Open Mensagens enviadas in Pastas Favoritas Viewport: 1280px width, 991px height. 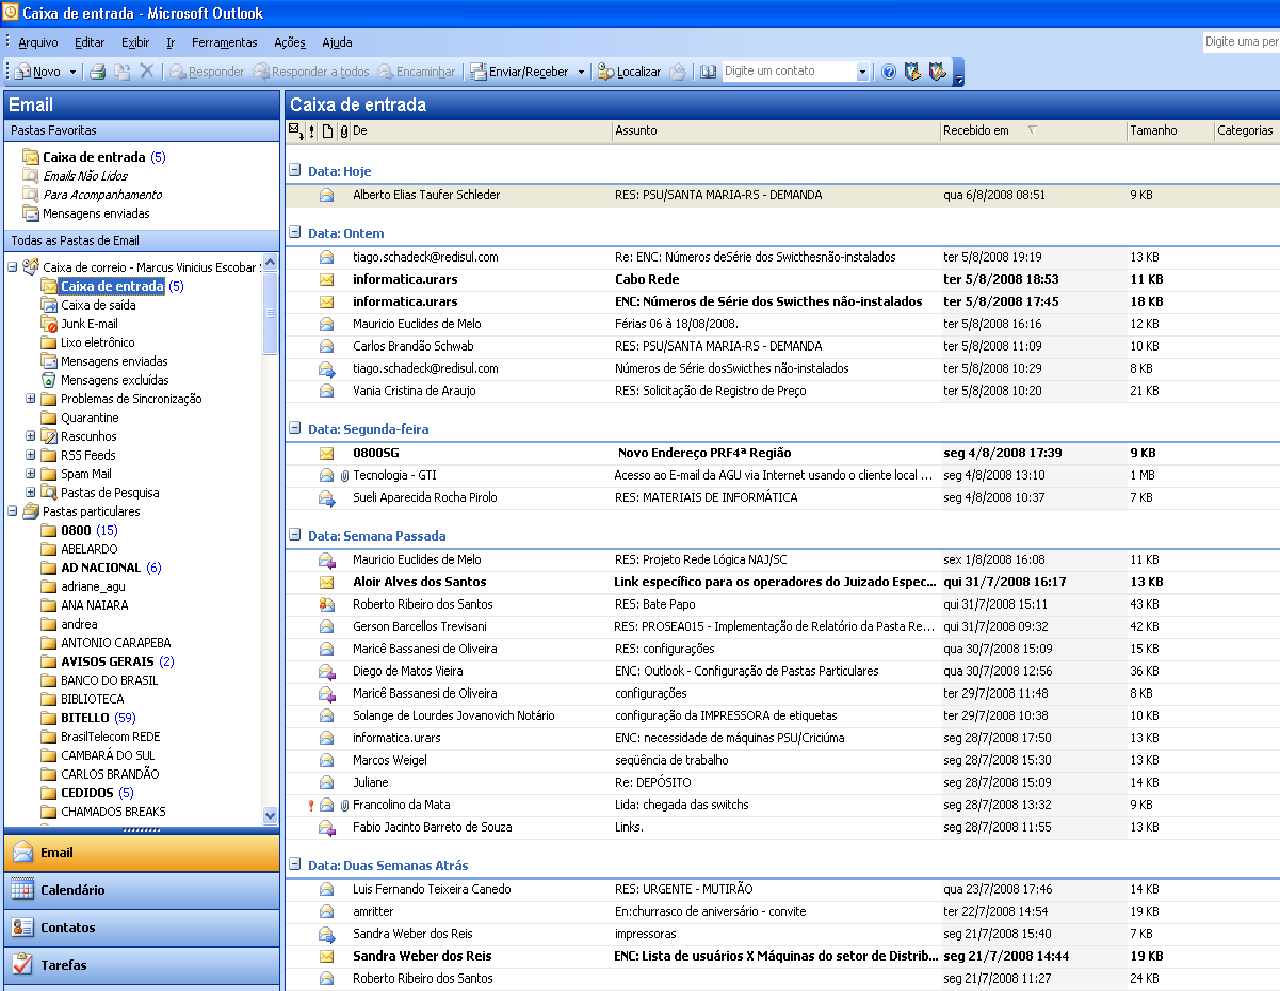(96, 214)
